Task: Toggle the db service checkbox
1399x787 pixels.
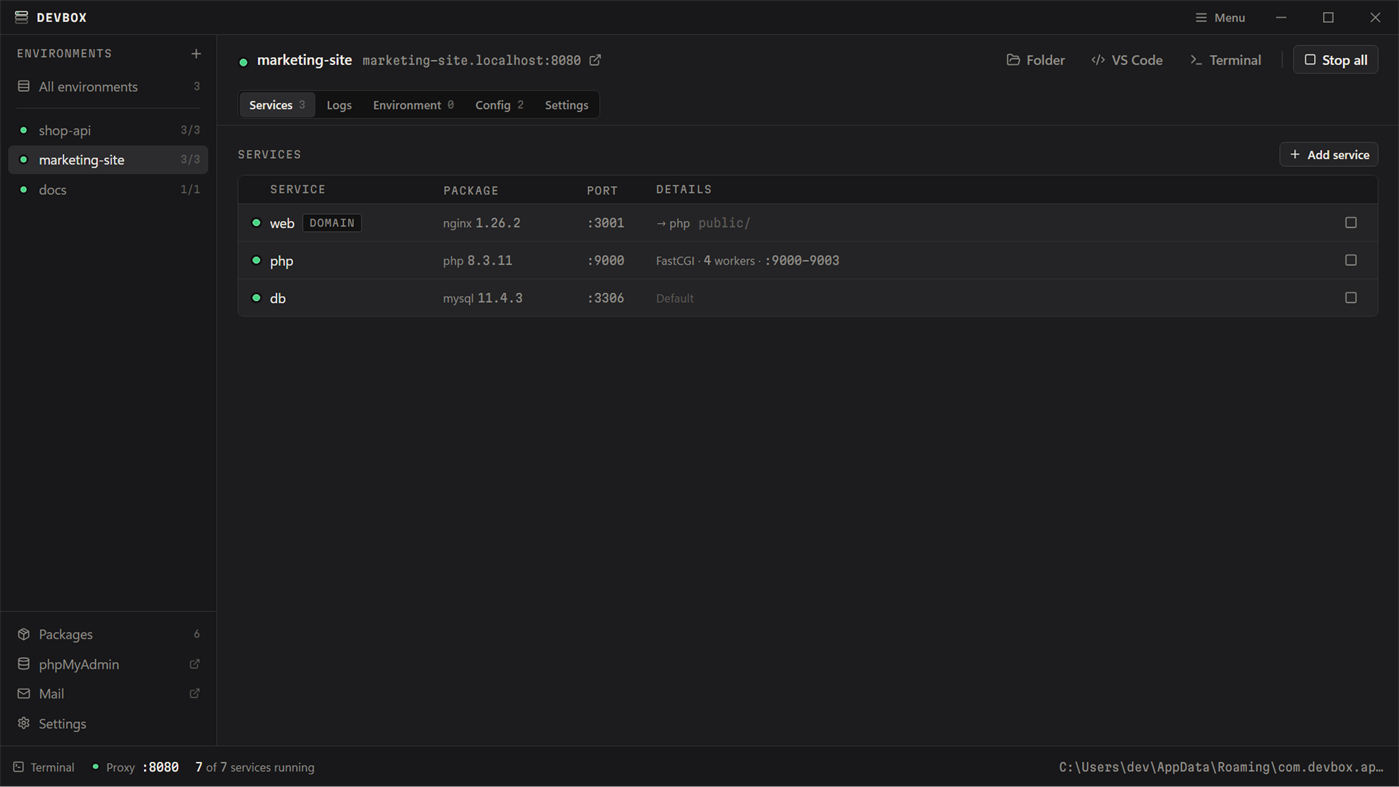Action: coord(1351,298)
